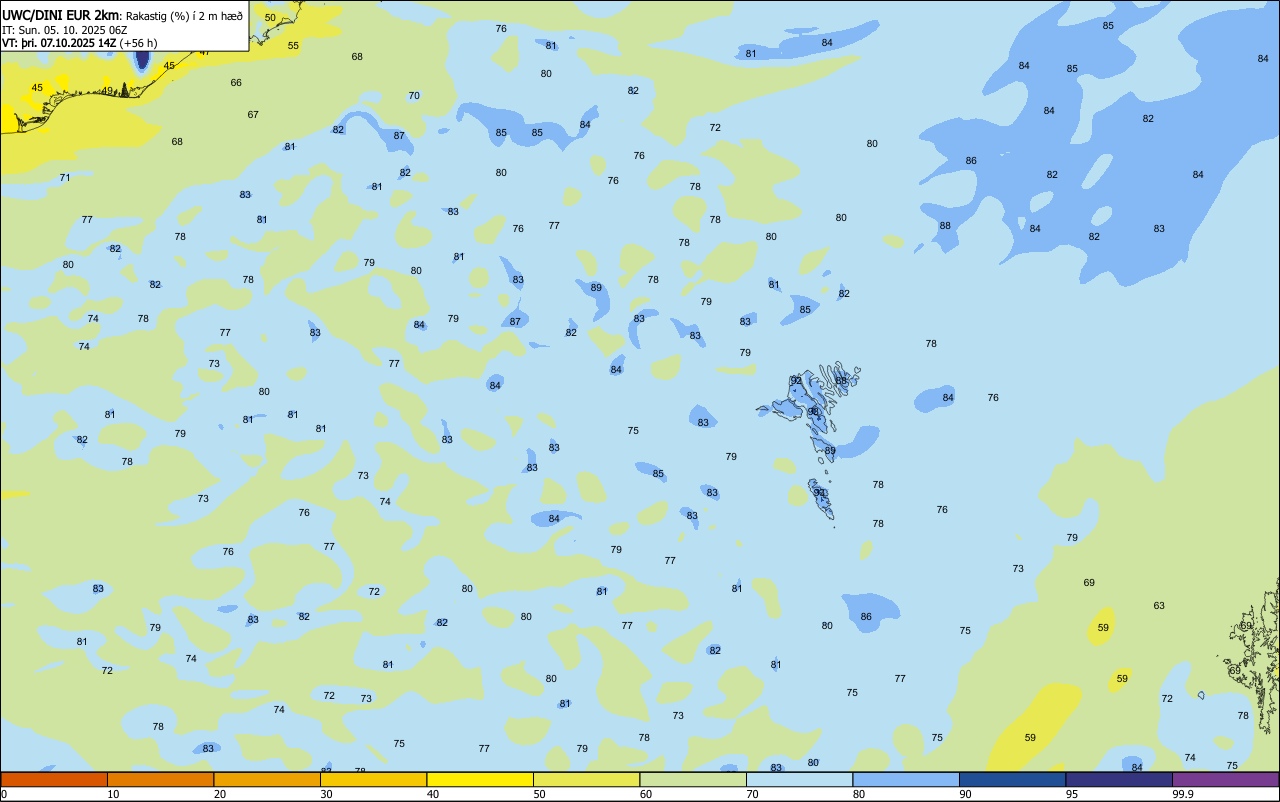Click the 'IT: Sun. 05. 10. 2025 06Z' line
This screenshot has height=802, width=1280.
pyautogui.click(x=65, y=29)
